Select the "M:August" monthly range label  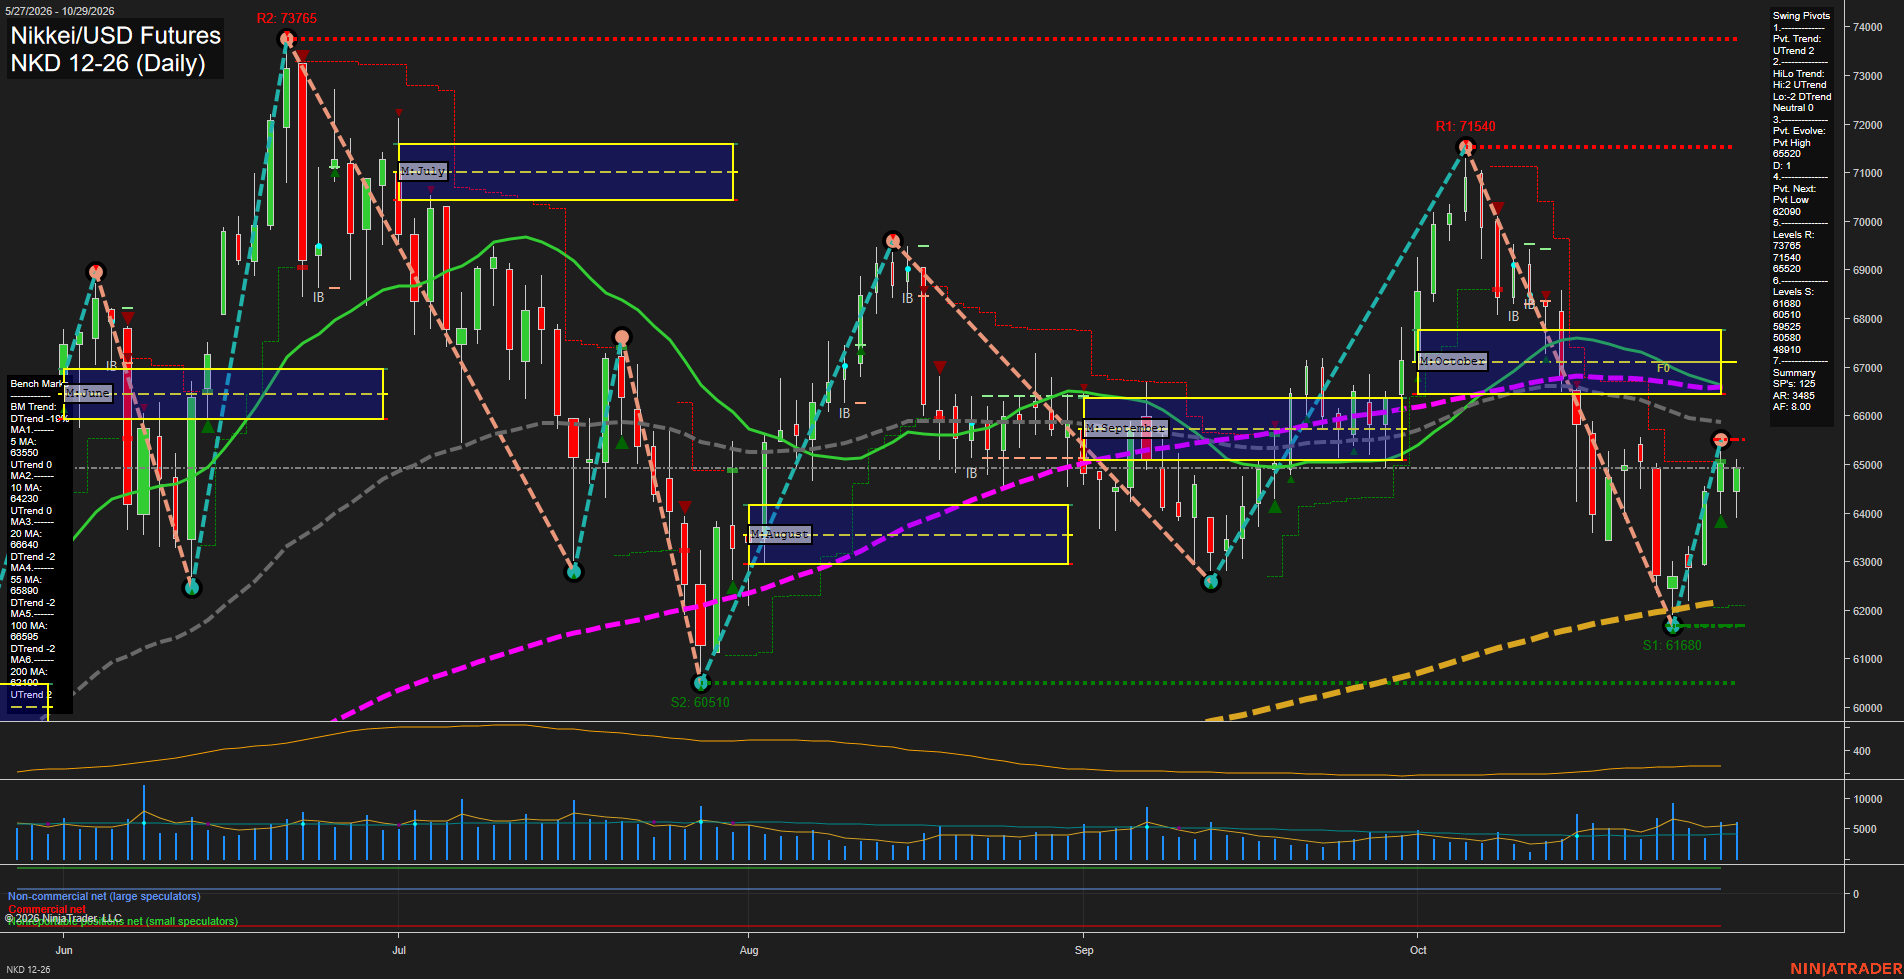780,535
